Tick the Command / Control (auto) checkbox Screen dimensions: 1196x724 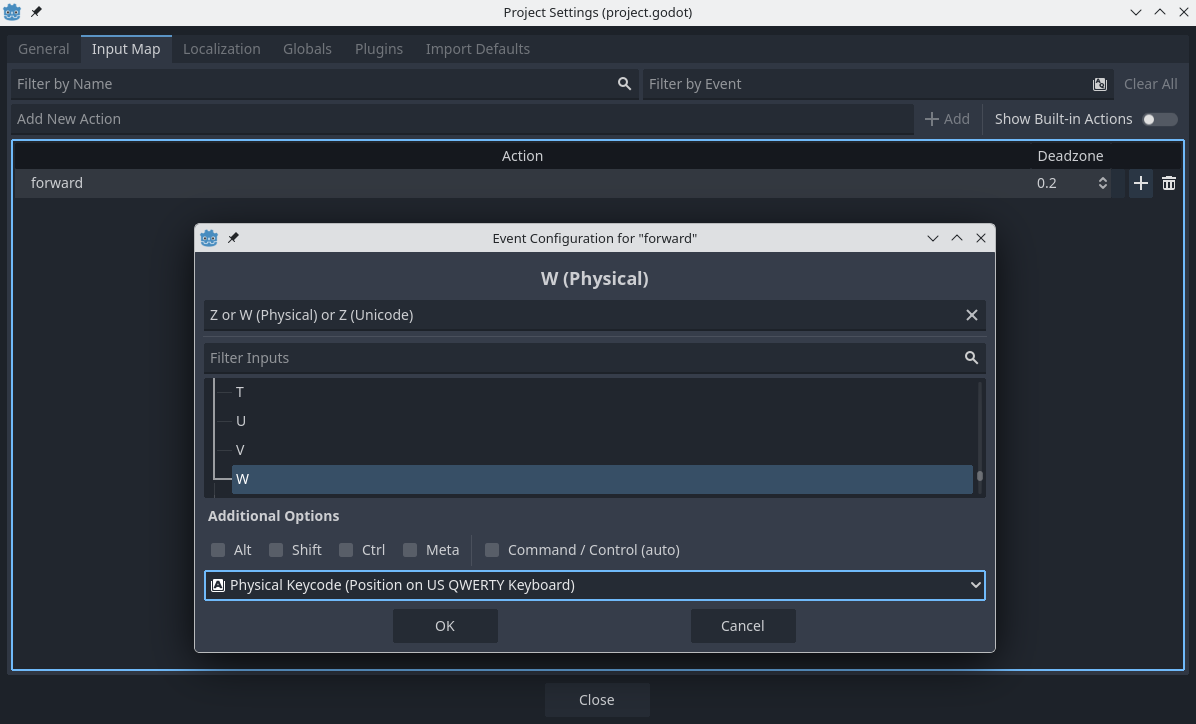click(492, 550)
